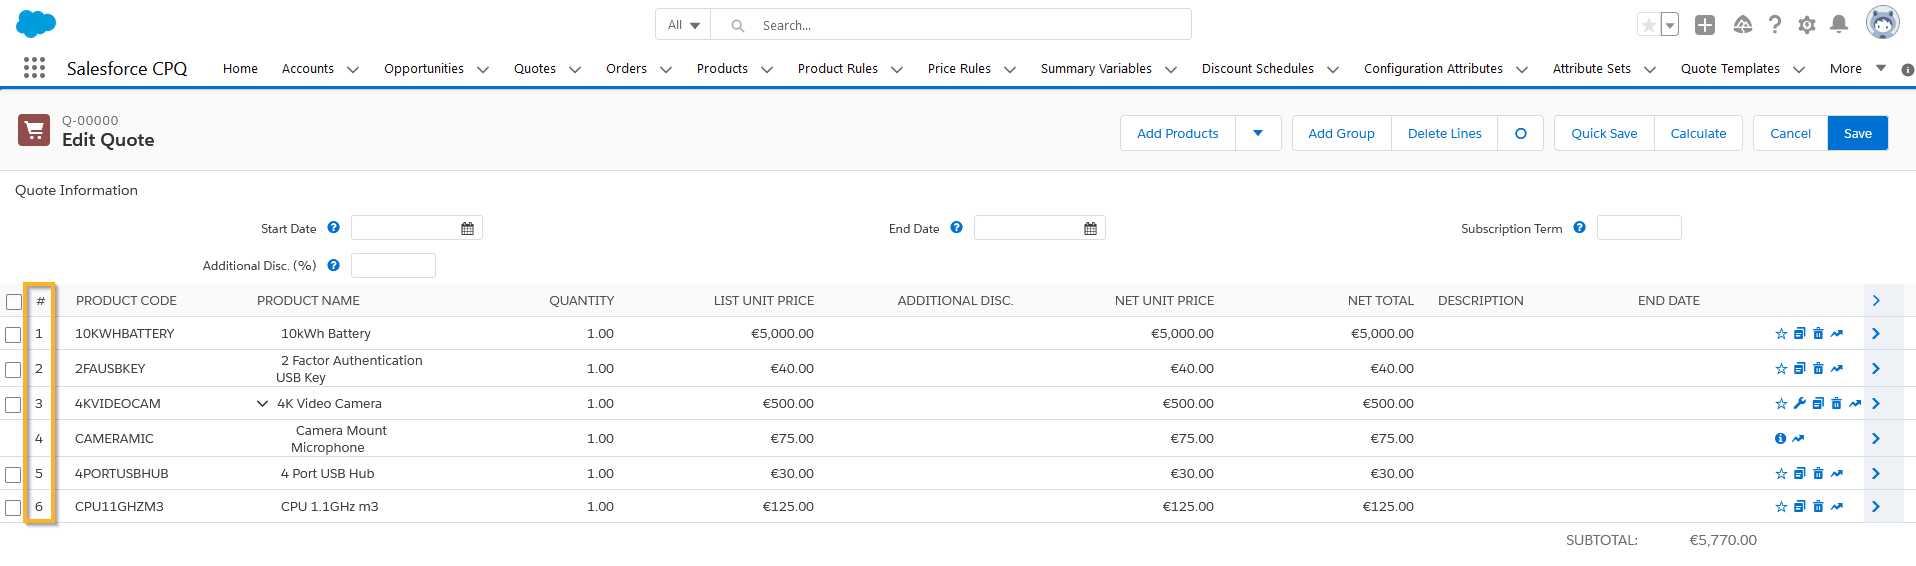Reconfigure the 4K Video Camera bundle with wrench icon

tap(1800, 404)
